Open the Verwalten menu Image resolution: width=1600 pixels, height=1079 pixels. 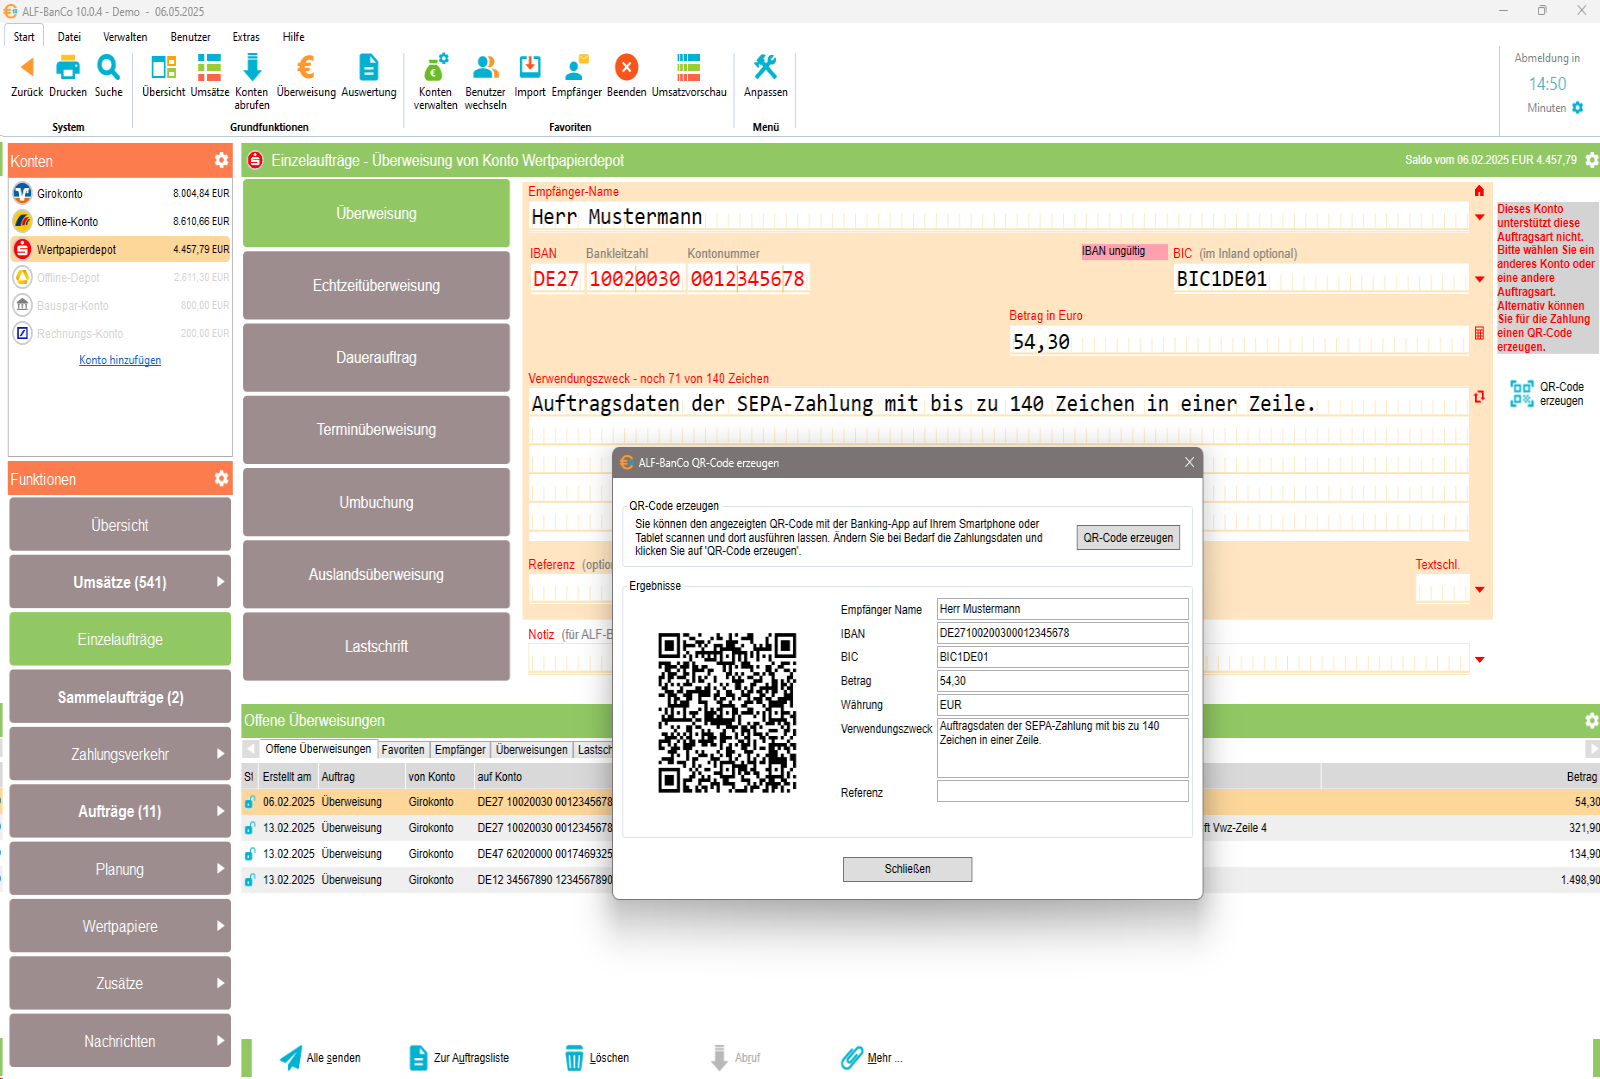pyautogui.click(x=125, y=37)
